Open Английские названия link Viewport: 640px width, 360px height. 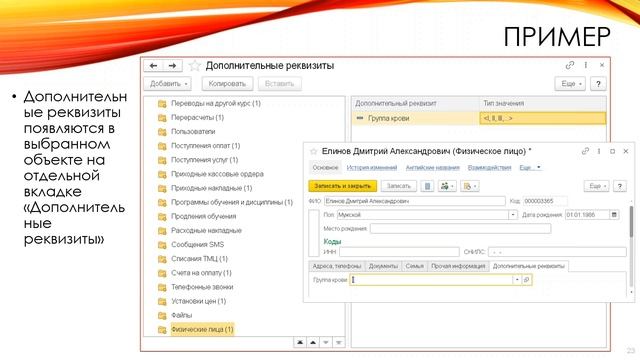433,168
